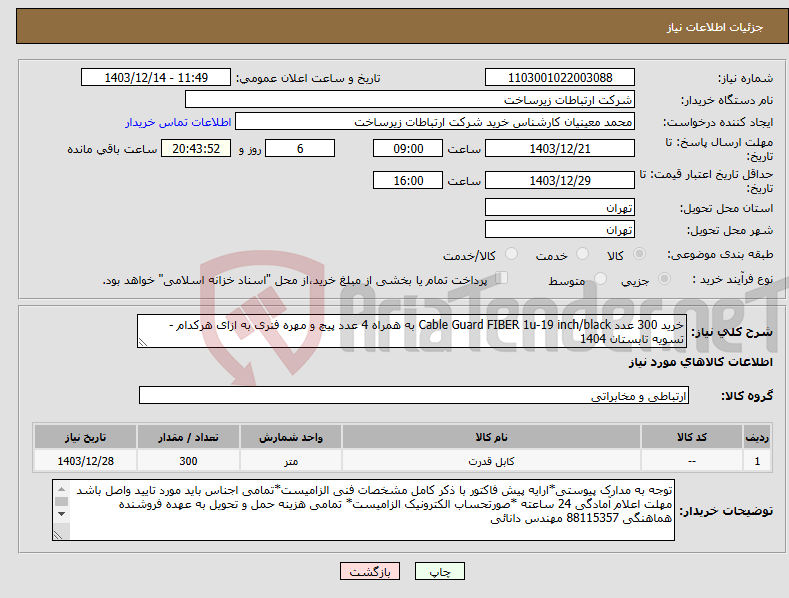Click the goods group field ارتباطی و مخابراتی

414,396
